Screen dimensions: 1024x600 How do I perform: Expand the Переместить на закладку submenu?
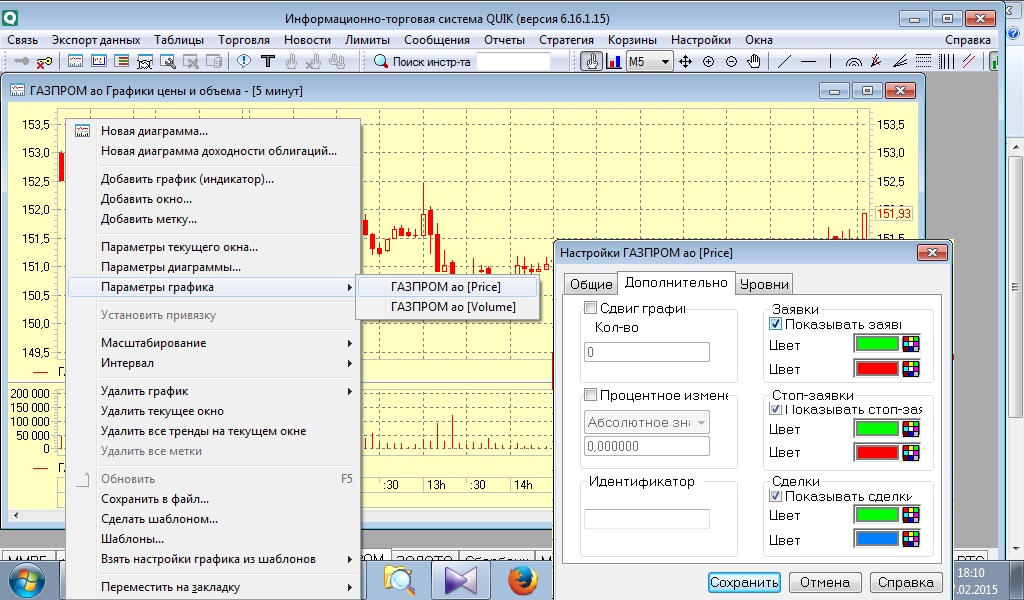[214, 587]
